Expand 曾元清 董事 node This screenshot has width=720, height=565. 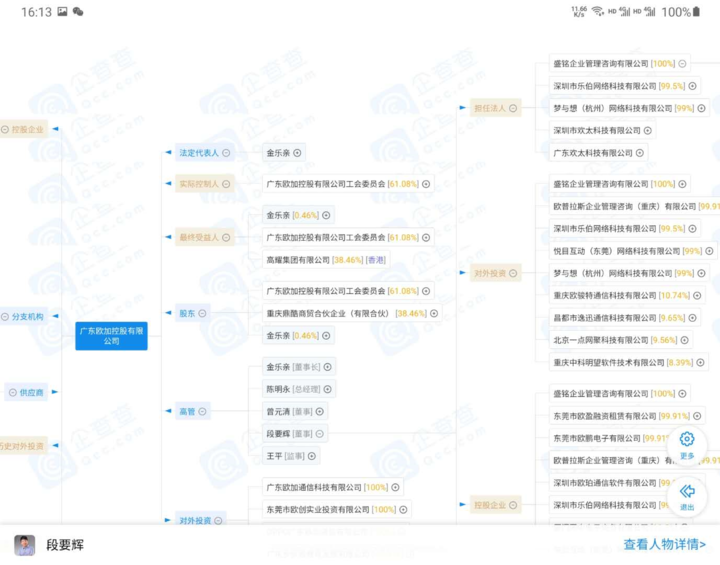point(320,412)
